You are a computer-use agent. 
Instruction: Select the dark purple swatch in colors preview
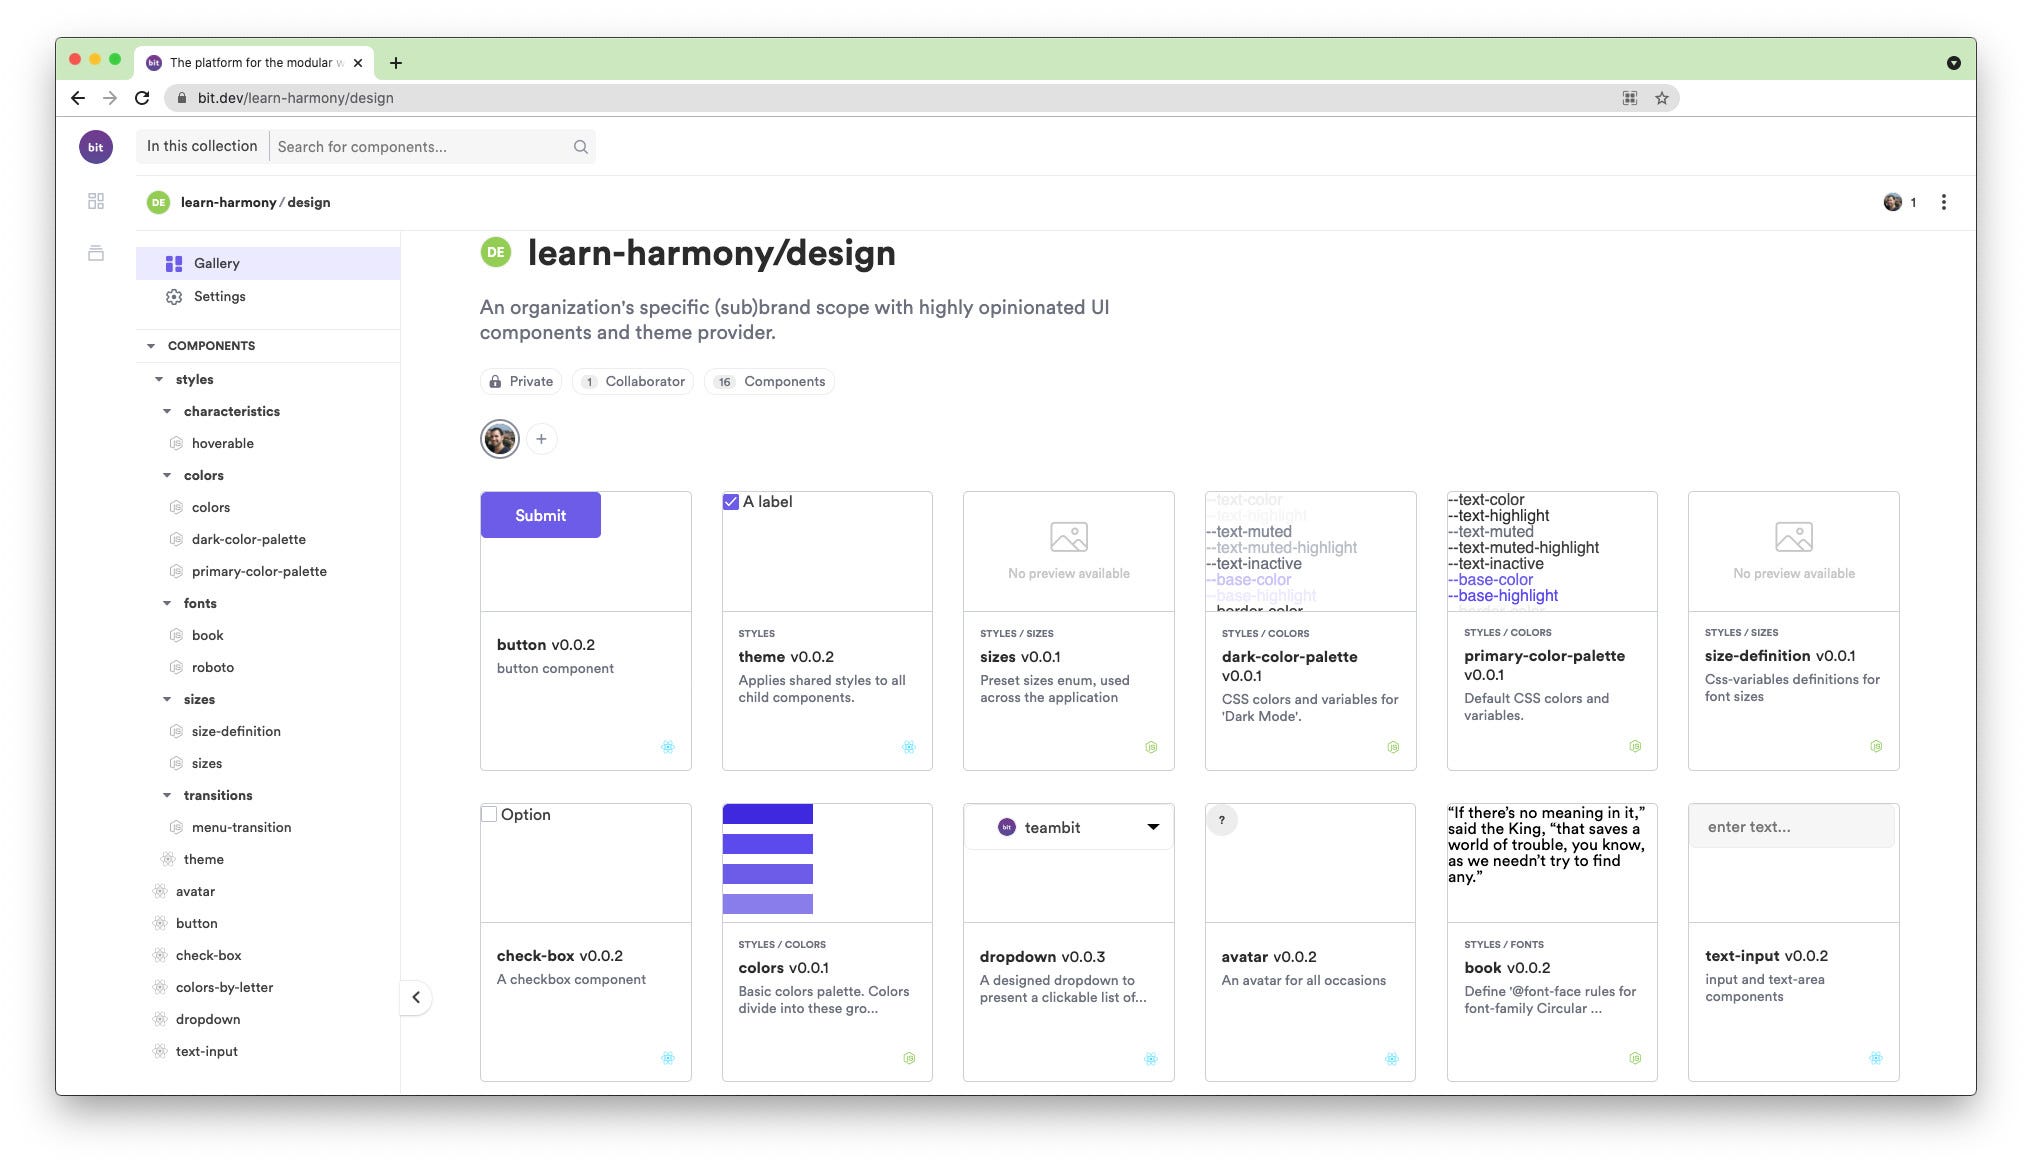pyautogui.click(x=767, y=814)
